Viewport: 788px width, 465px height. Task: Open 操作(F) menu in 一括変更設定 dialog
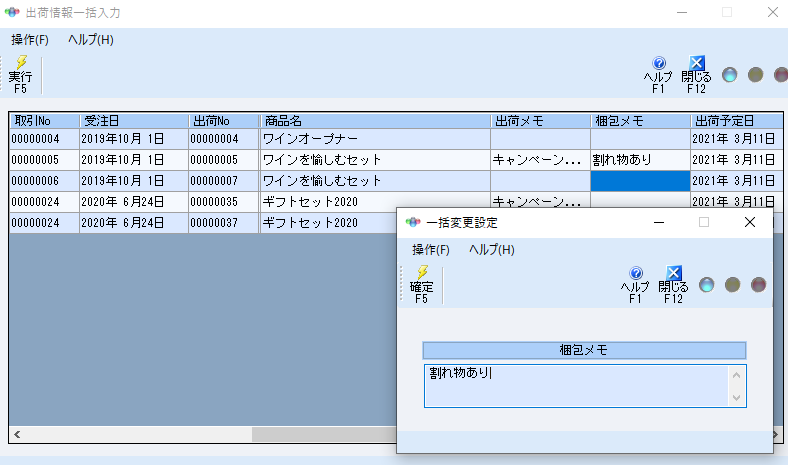(x=431, y=250)
